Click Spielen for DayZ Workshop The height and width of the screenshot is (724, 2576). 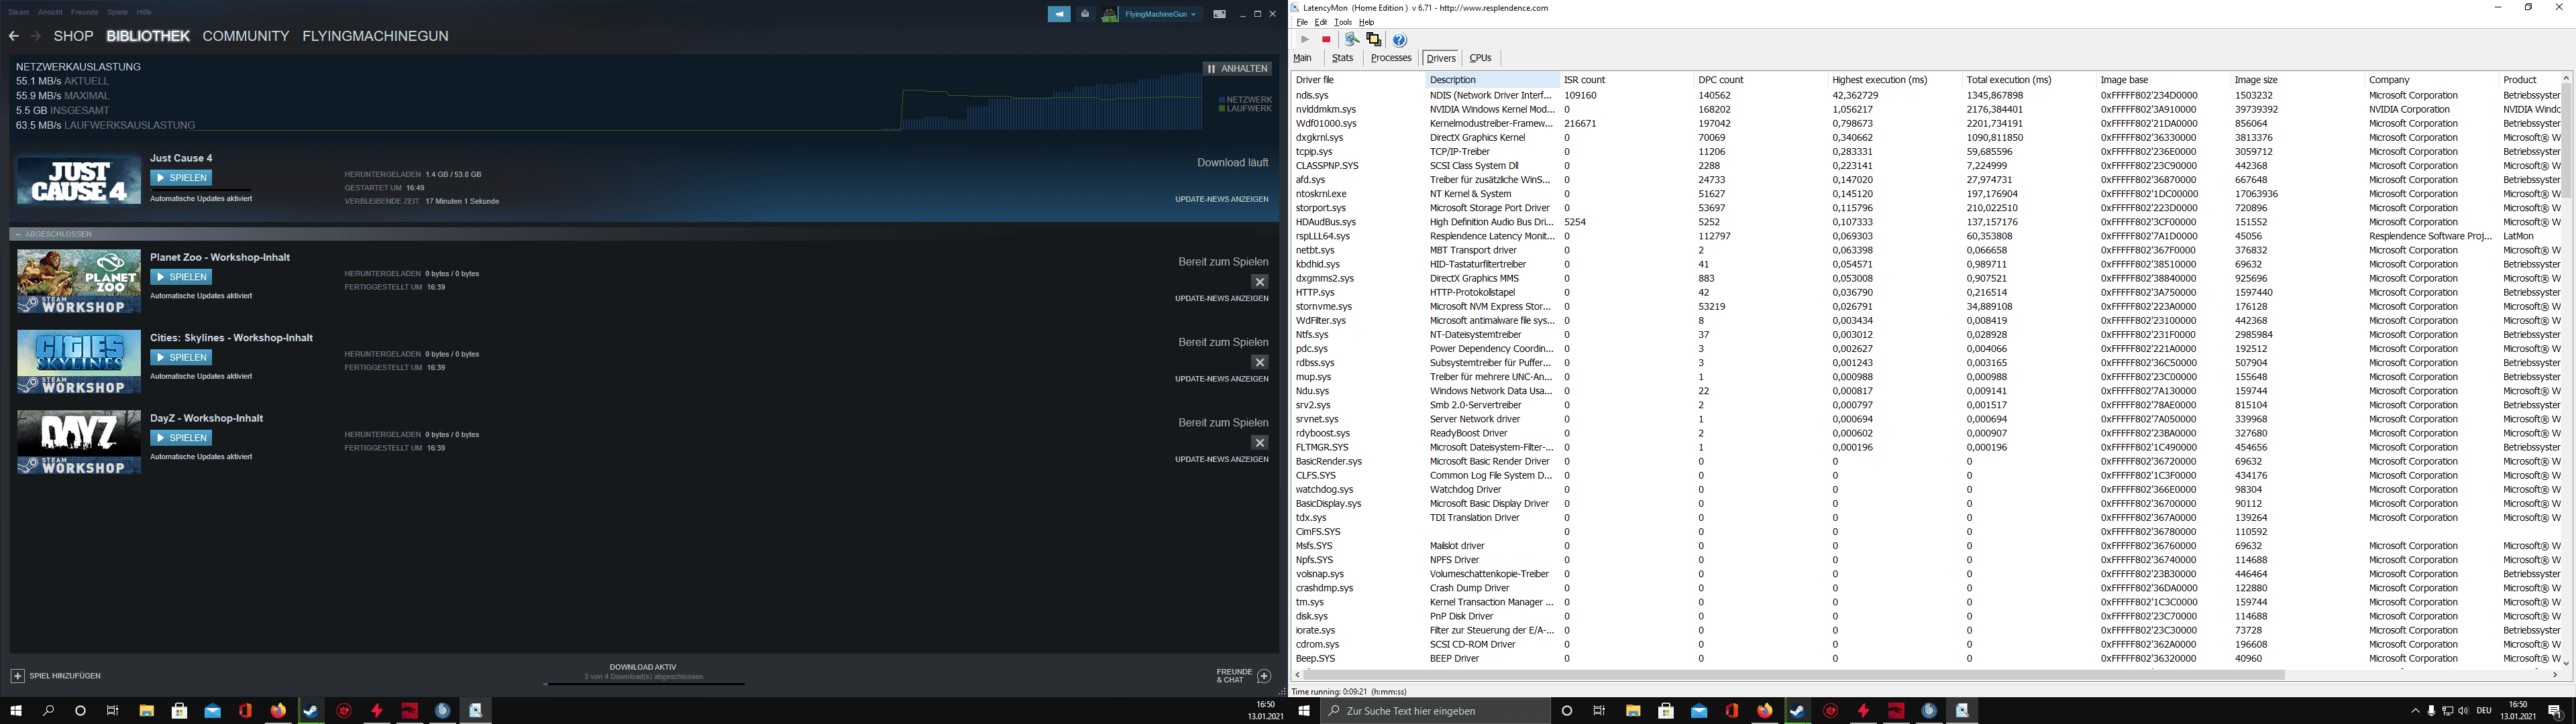(181, 438)
